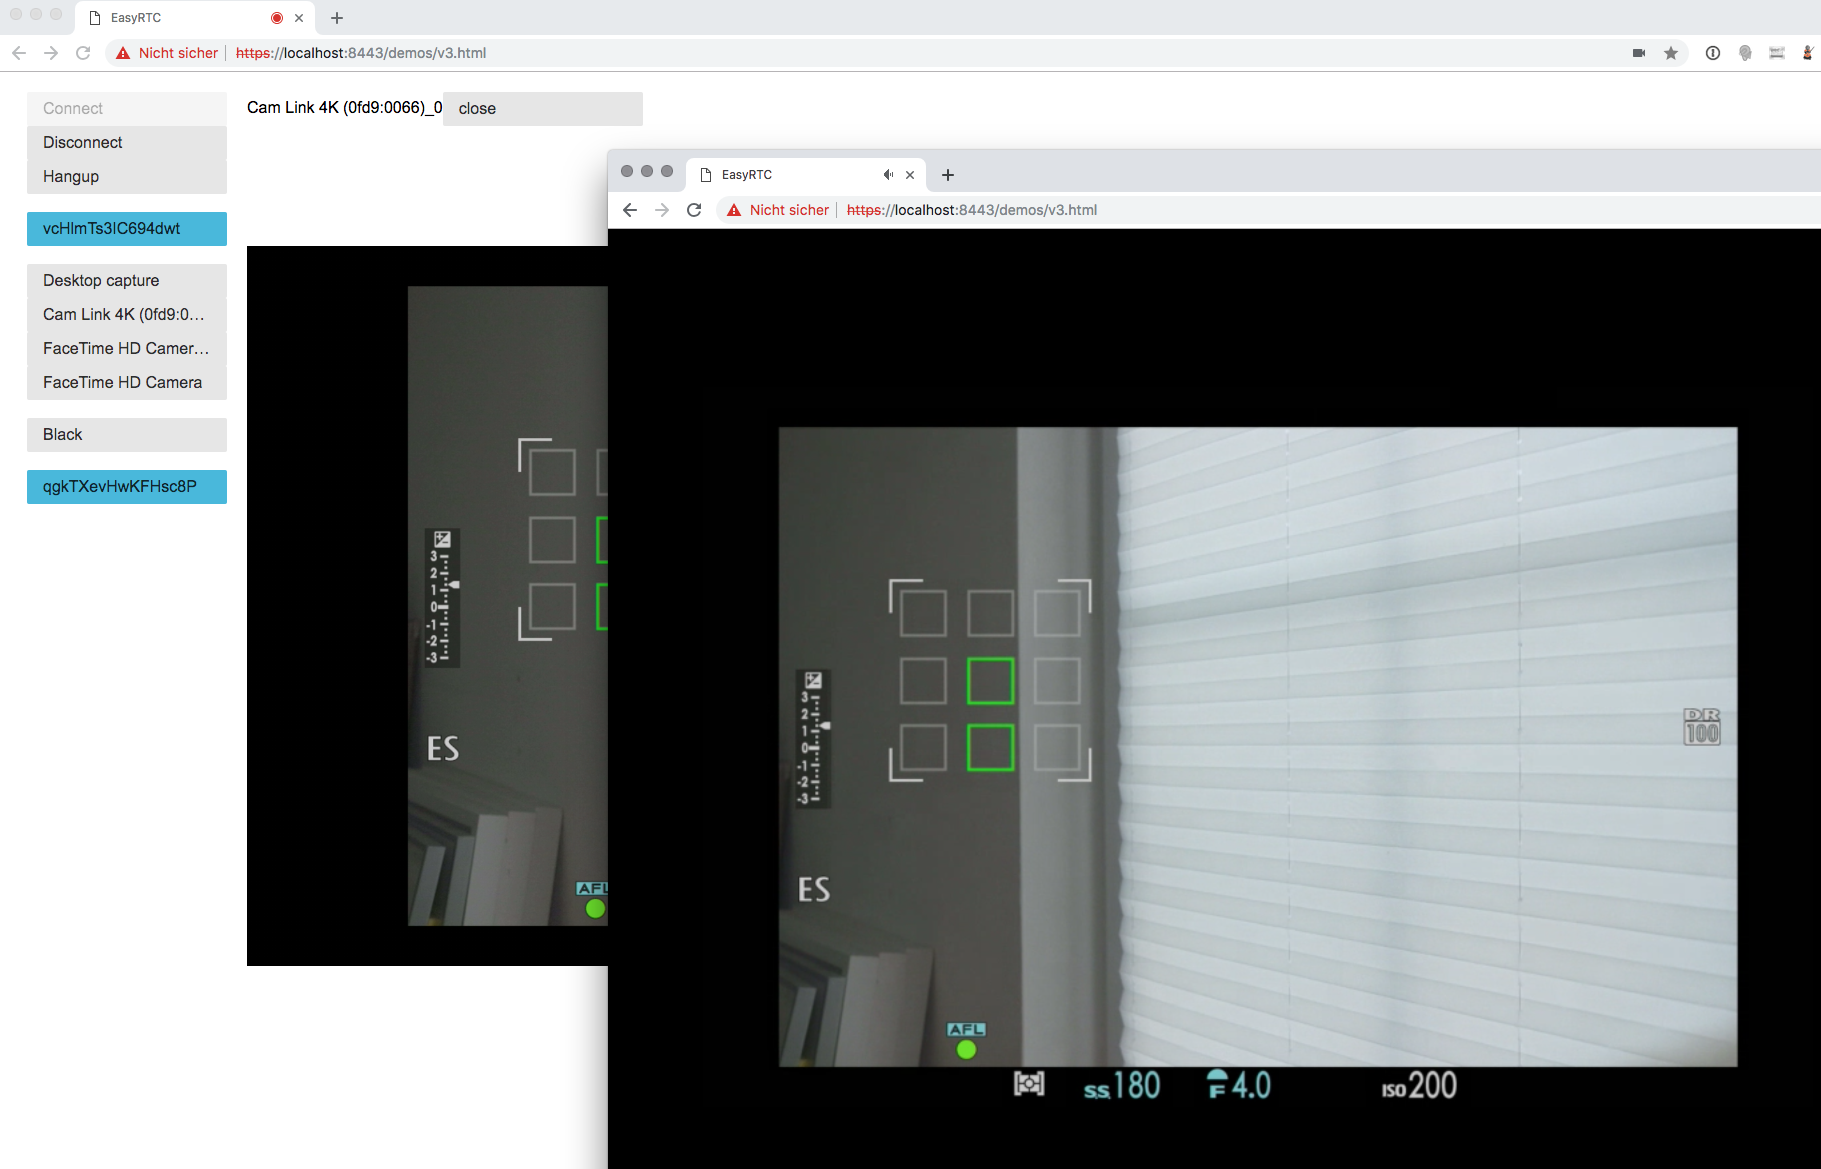Select peer vcHlmTs3IC694dwt

click(x=127, y=229)
